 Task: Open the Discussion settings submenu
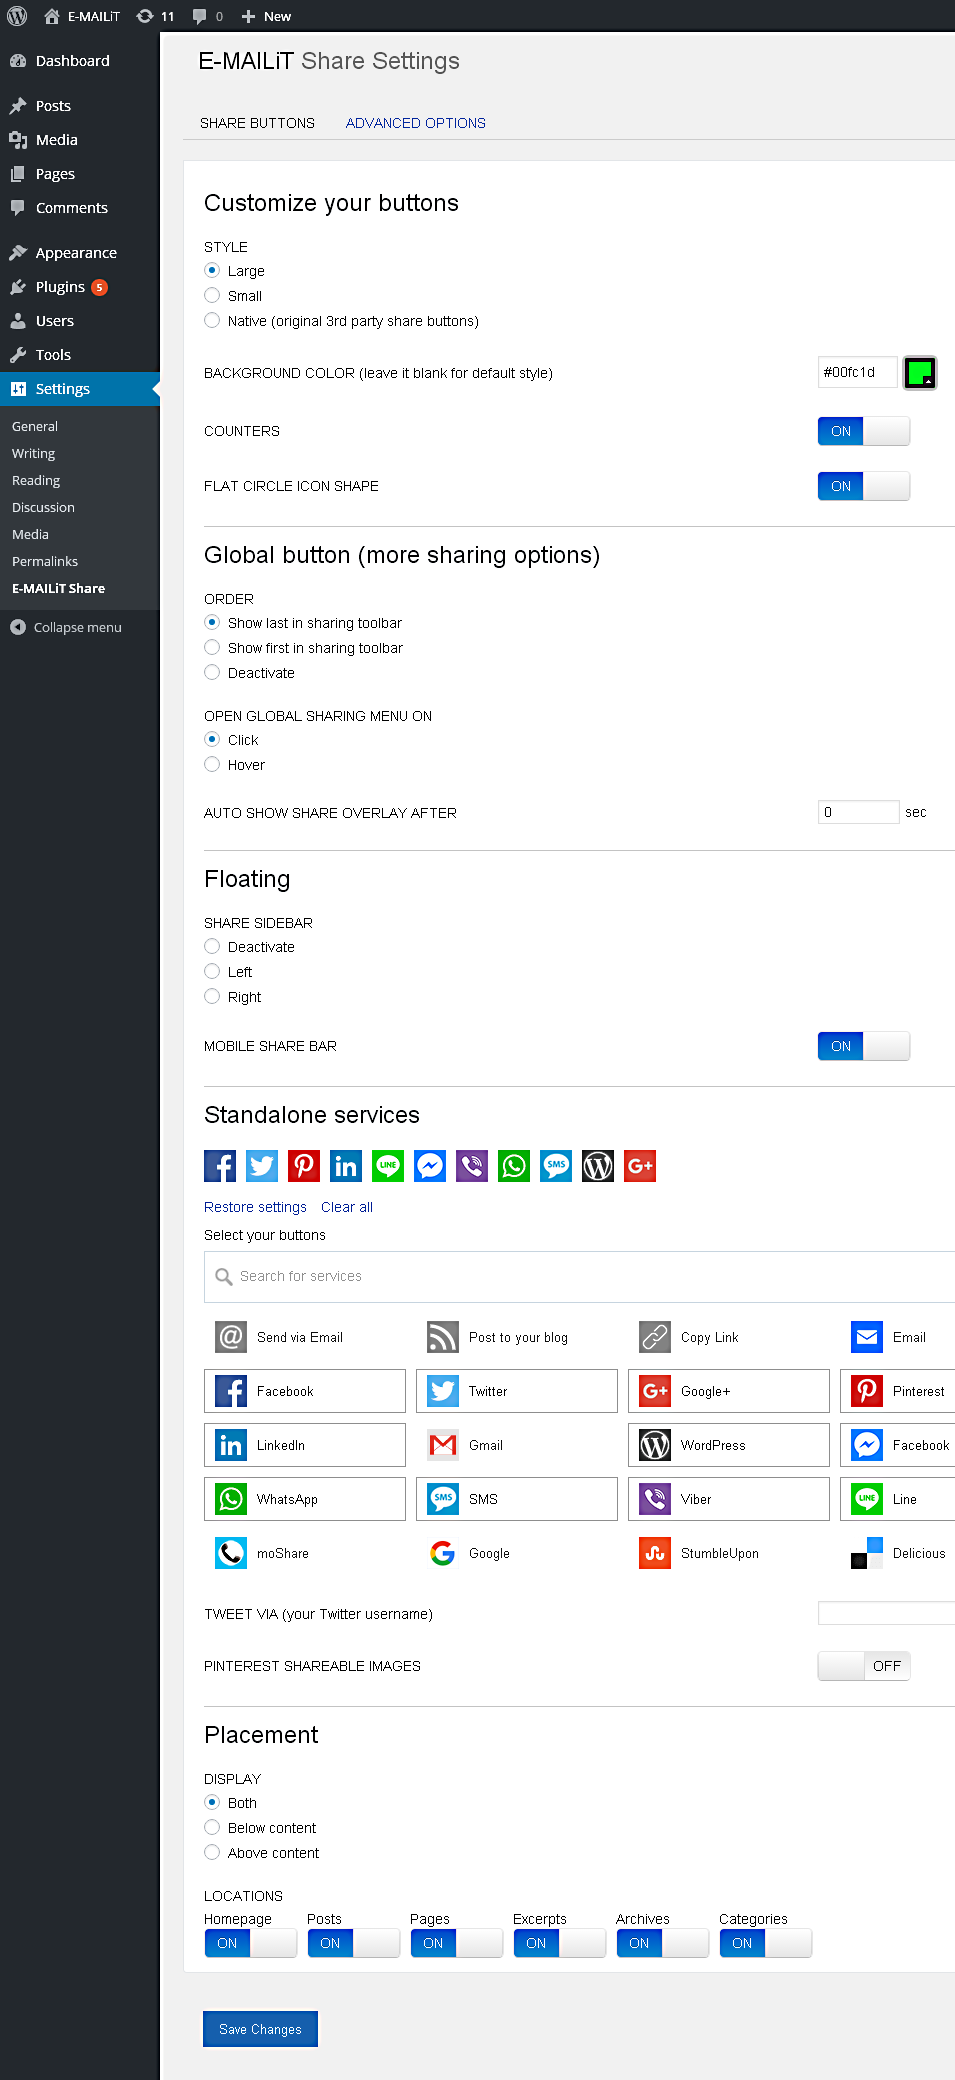pyautogui.click(x=43, y=507)
